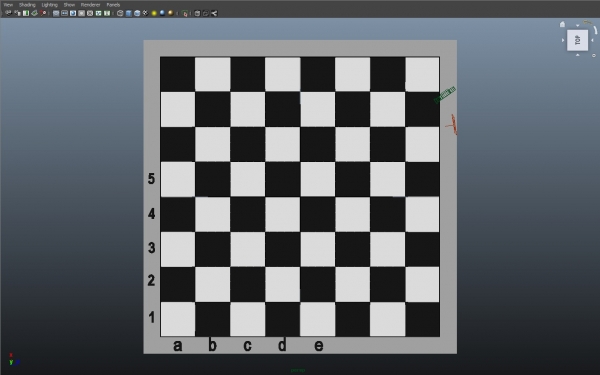
Task: Click the High Quality gold sphere icon
Action: click(x=171, y=13)
